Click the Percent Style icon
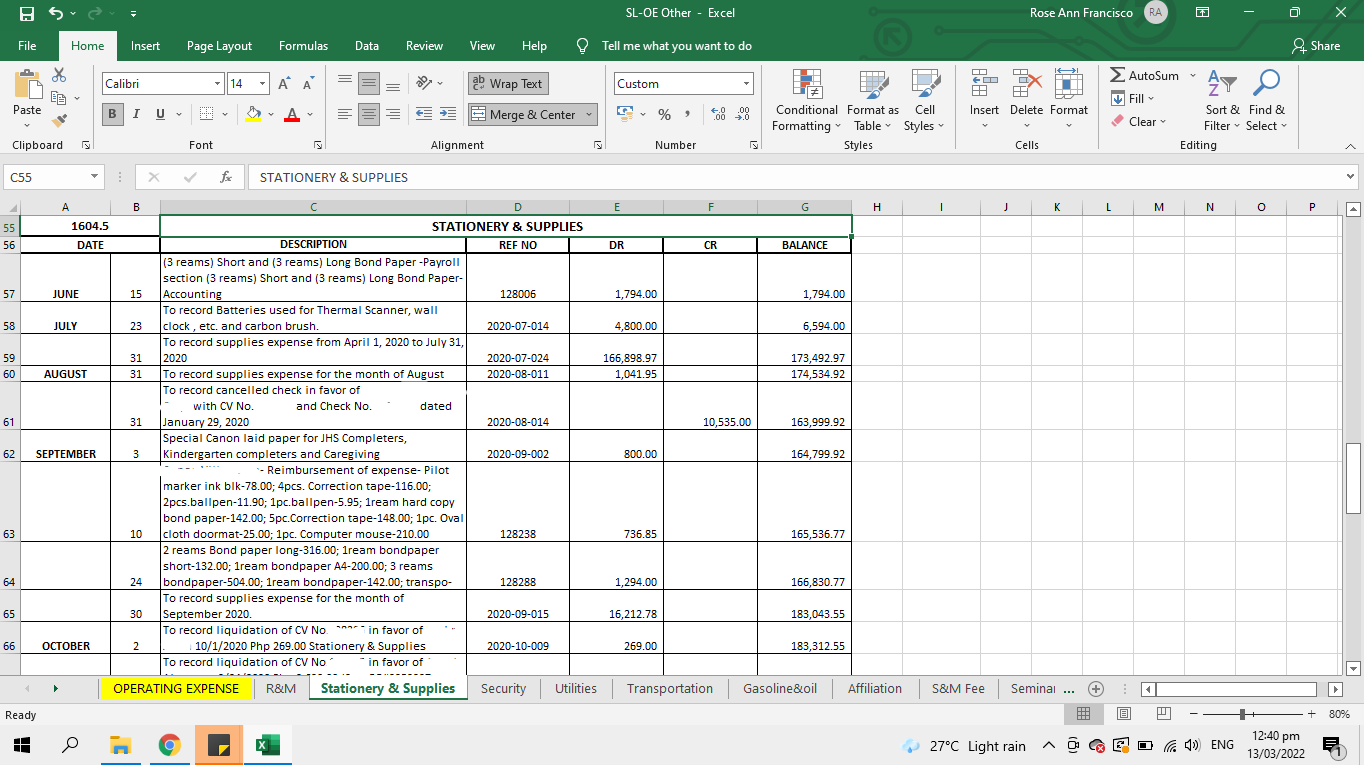This screenshot has height=765, width=1364. [664, 115]
